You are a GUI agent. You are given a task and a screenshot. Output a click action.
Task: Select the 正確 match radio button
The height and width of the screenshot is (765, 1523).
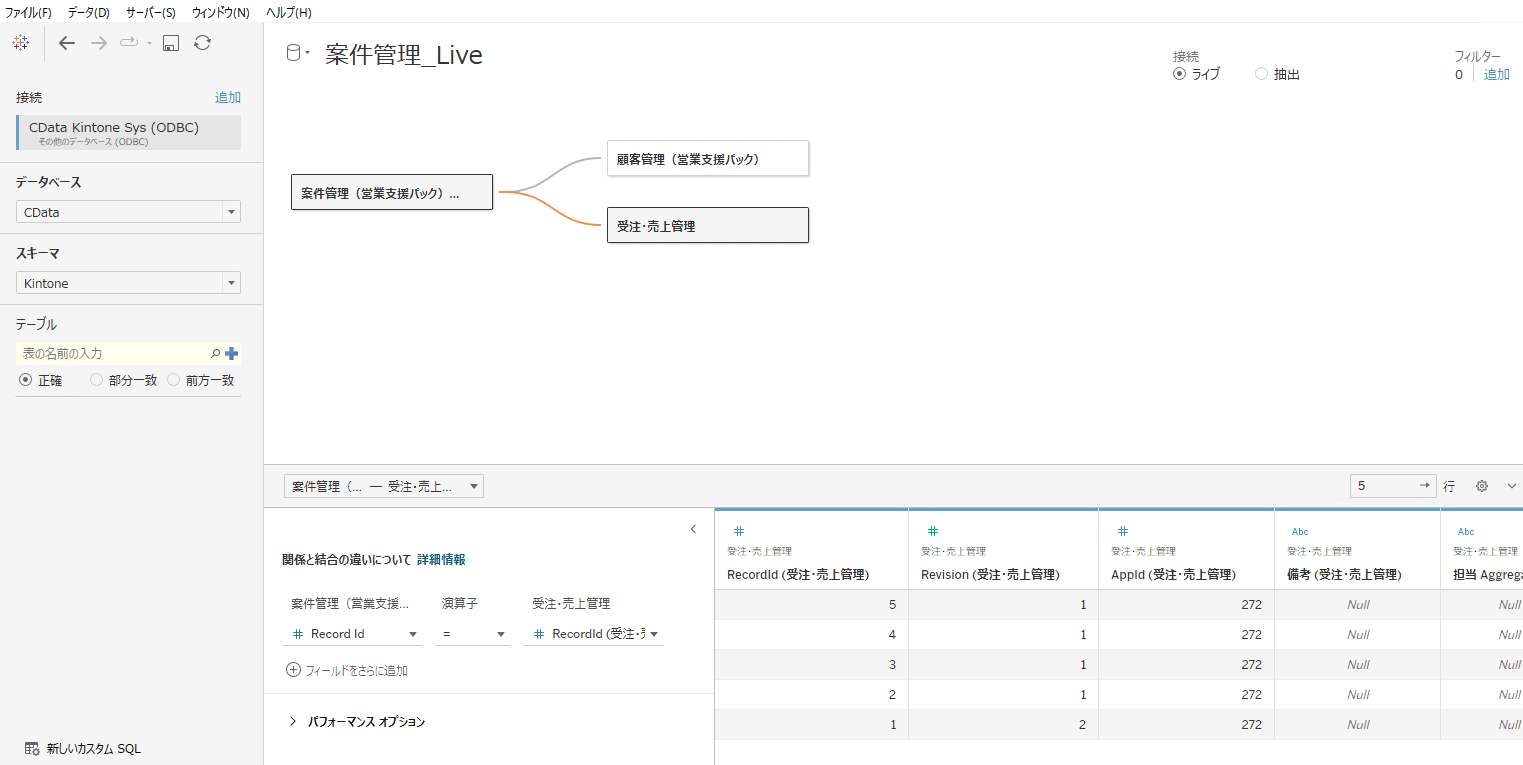[26, 380]
